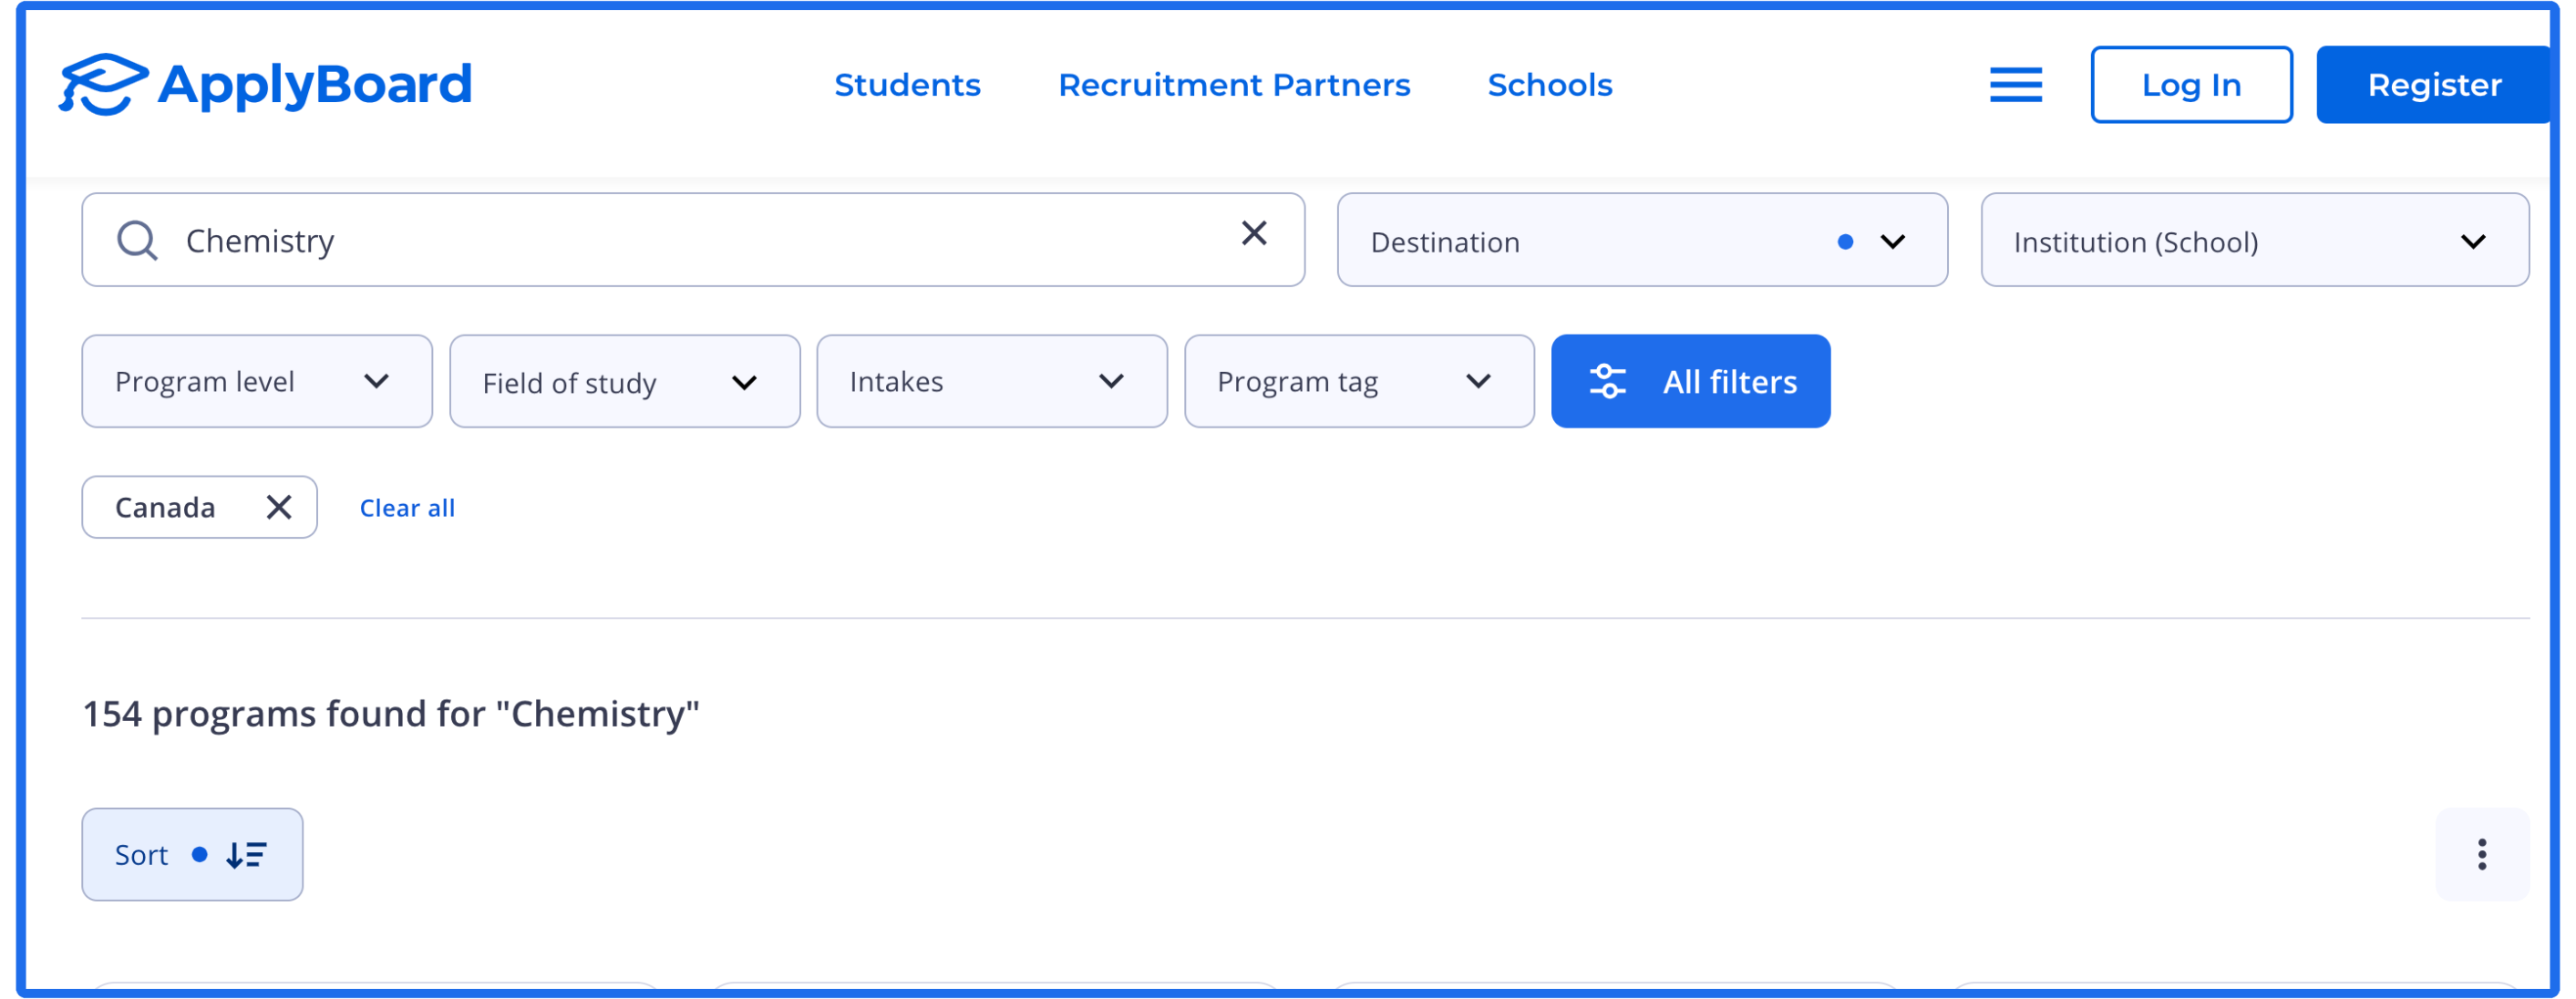Click the search magnifying glass icon
2576x999 pixels.
(138, 239)
